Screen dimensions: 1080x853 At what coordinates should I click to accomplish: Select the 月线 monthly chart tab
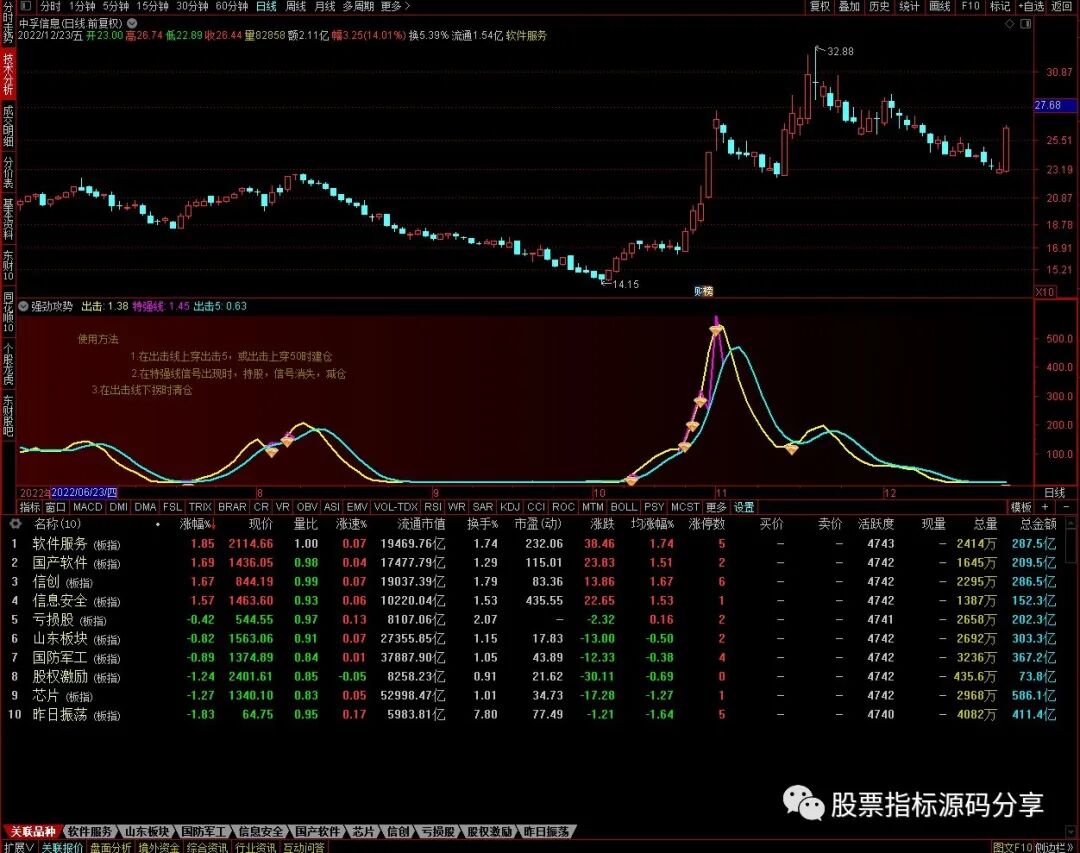pos(324,6)
